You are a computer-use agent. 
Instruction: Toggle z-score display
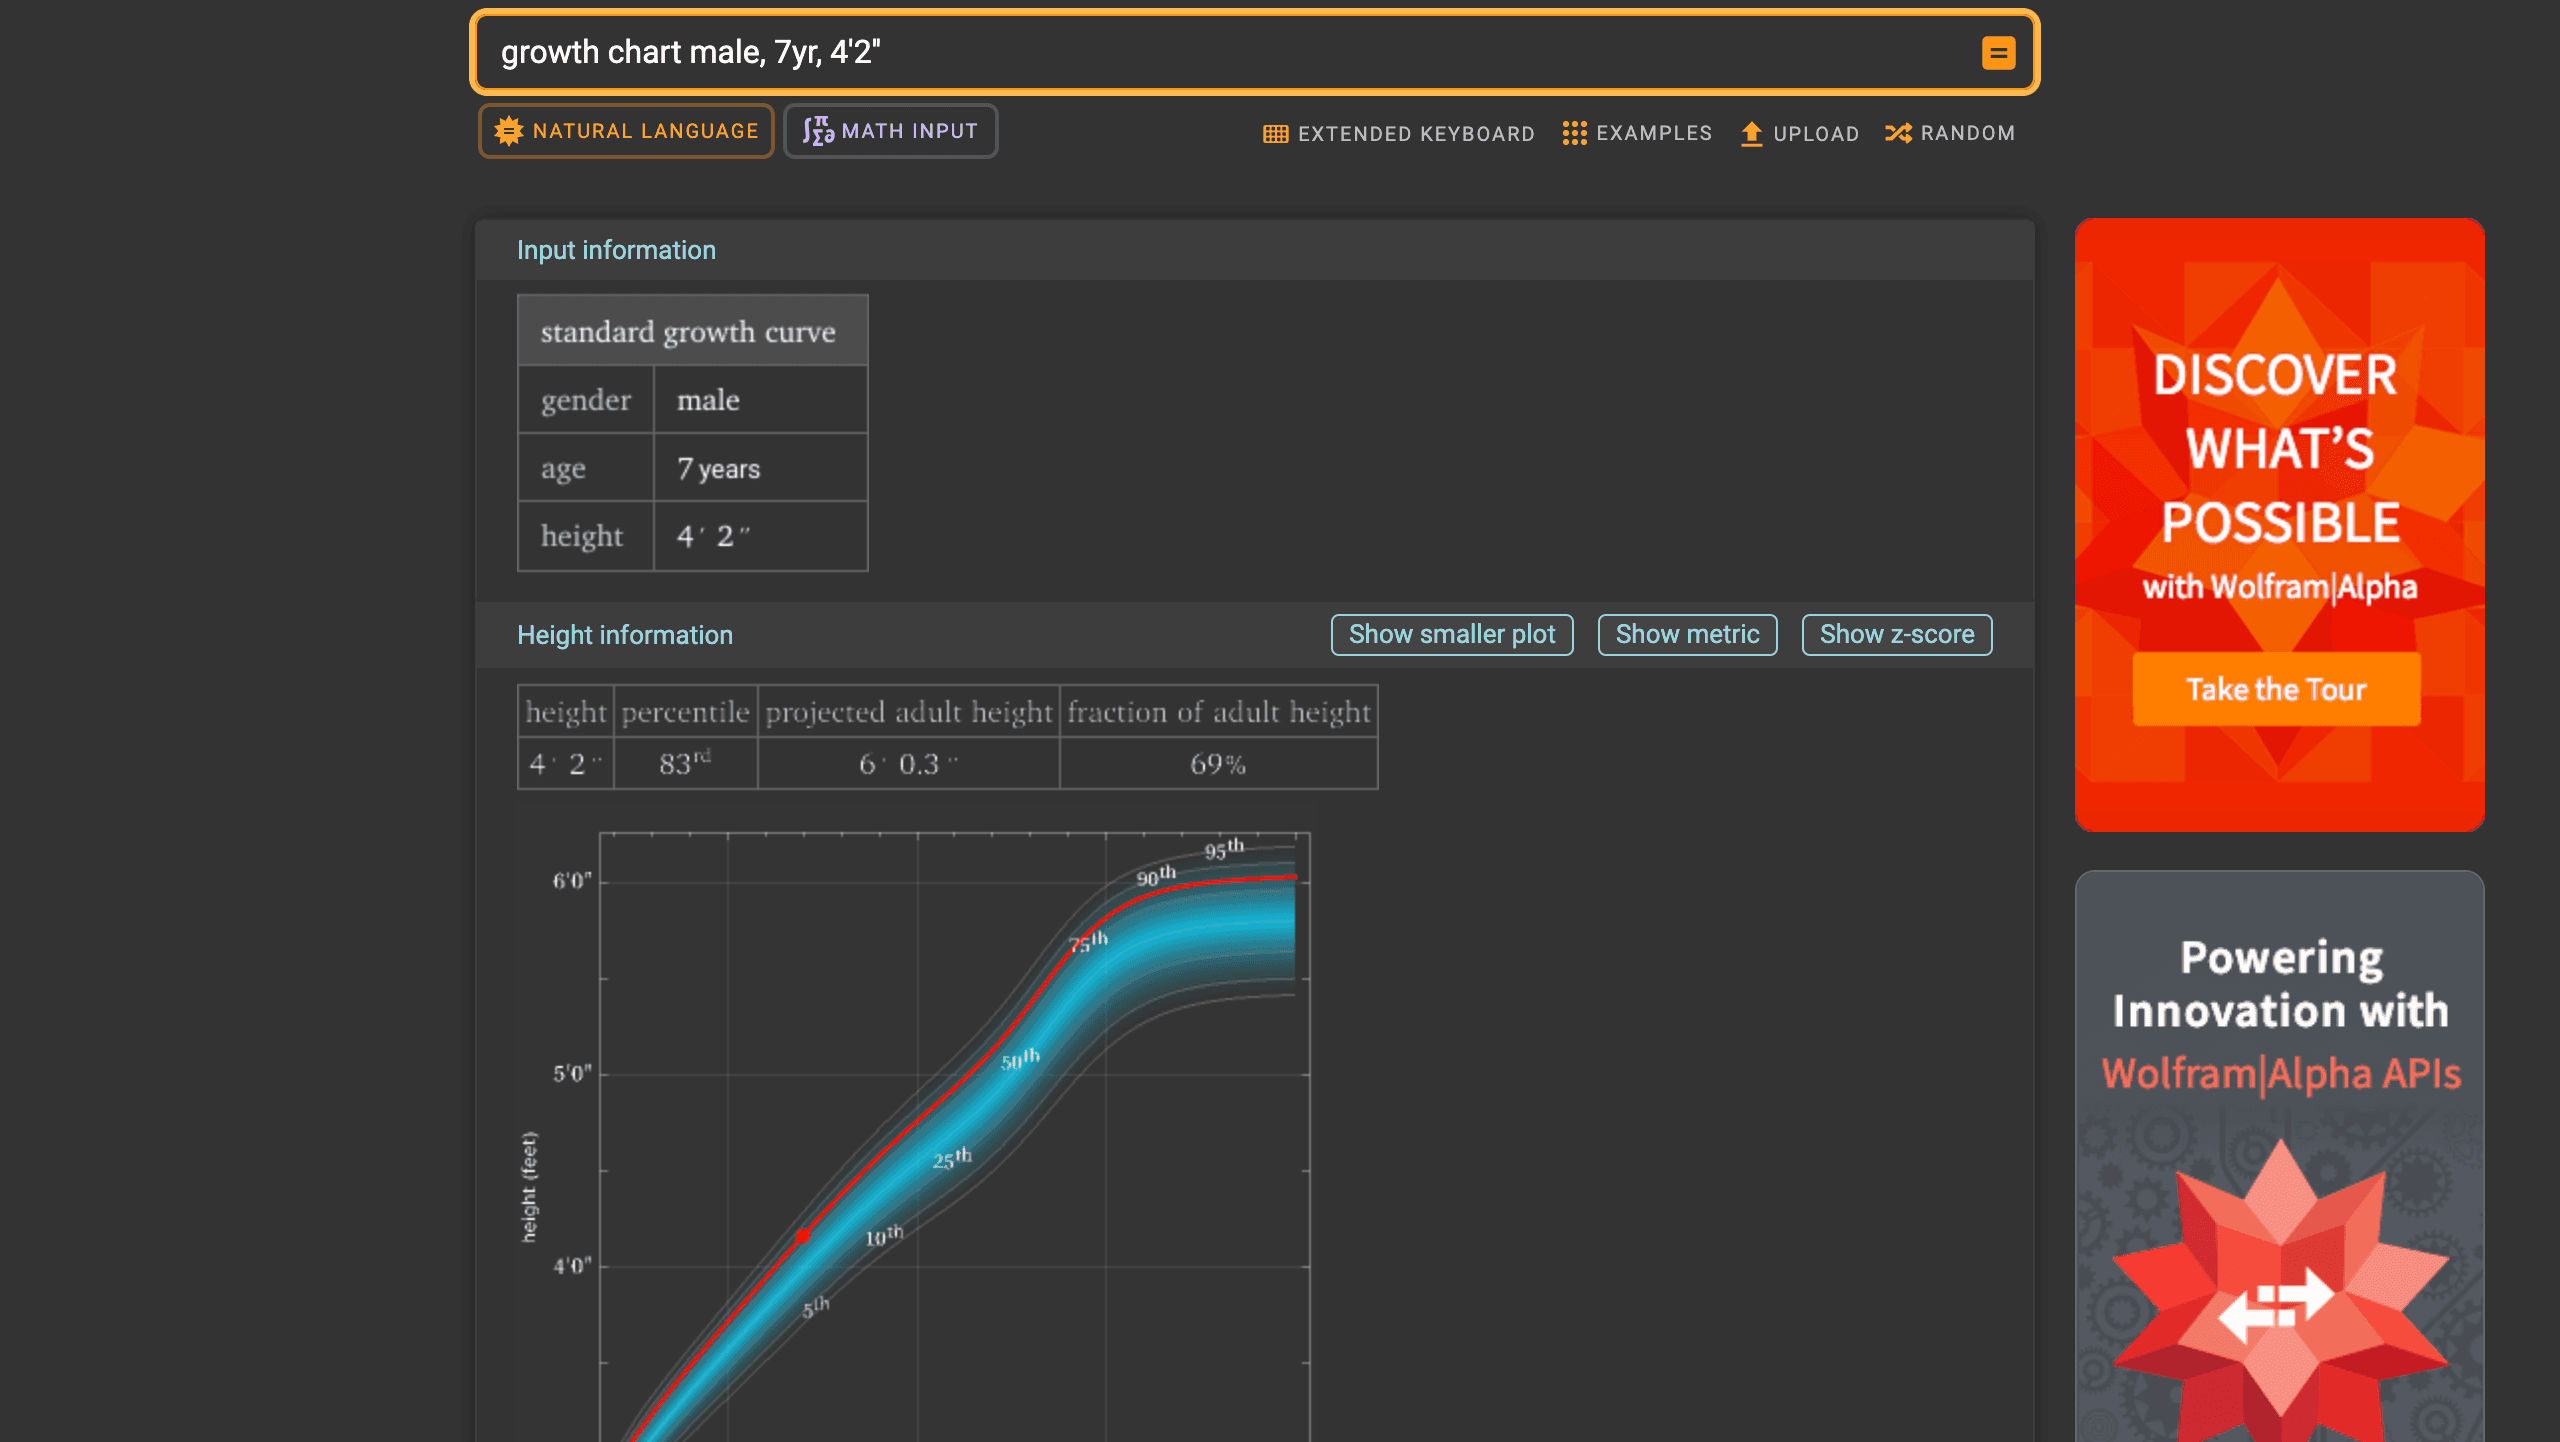[x=1896, y=634]
